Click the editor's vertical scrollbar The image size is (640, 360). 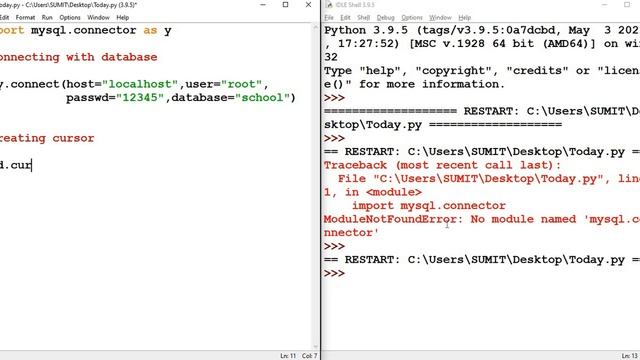click(316, 186)
